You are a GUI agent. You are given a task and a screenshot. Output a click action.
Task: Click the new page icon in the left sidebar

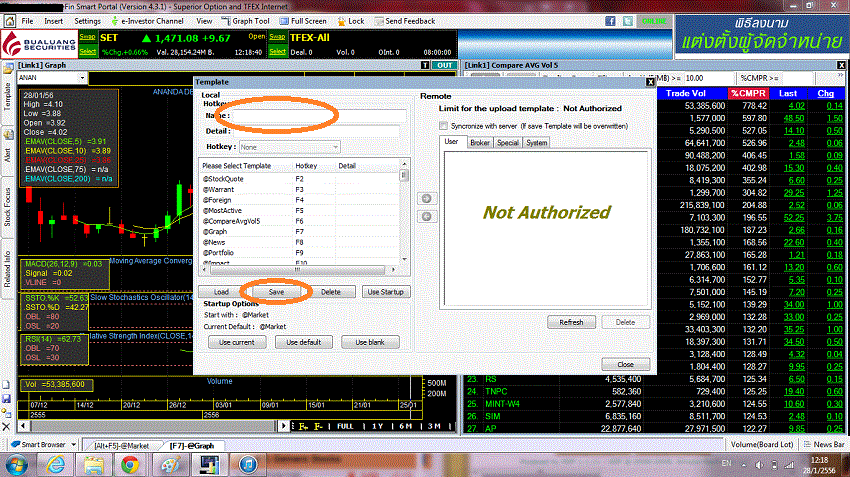(x=6, y=385)
